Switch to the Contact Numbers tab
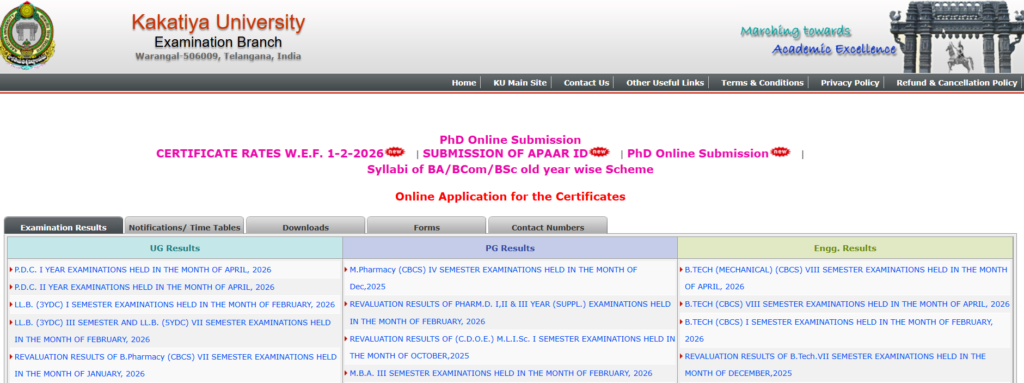 click(547, 226)
